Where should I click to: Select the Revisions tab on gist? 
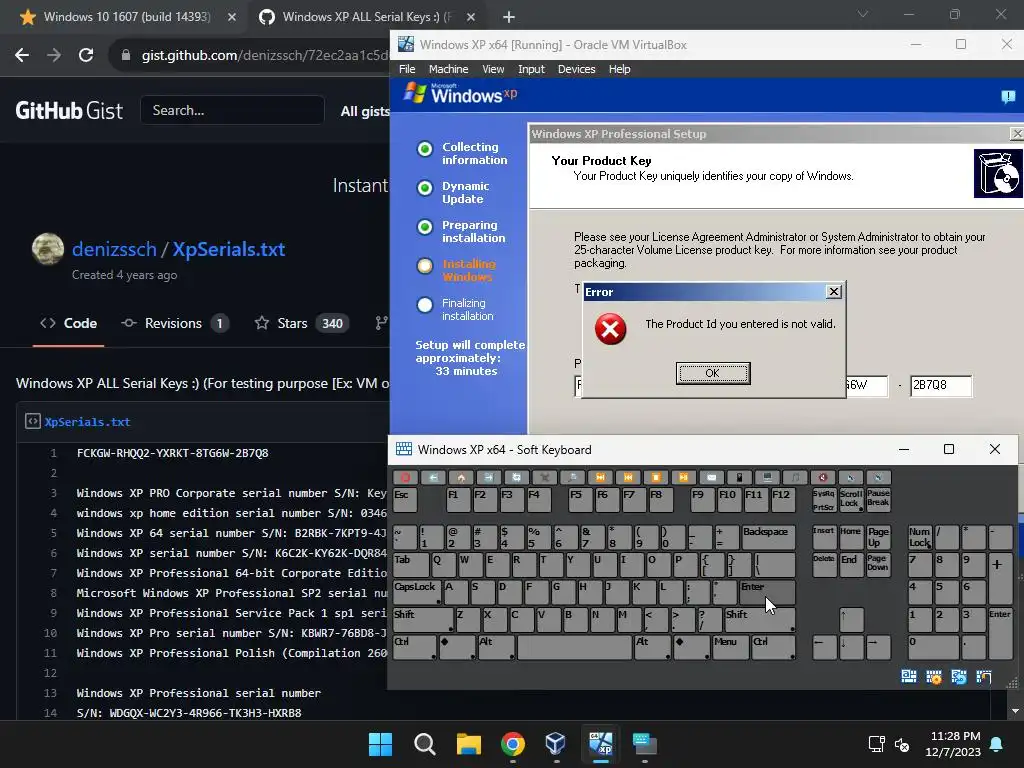click(x=175, y=323)
